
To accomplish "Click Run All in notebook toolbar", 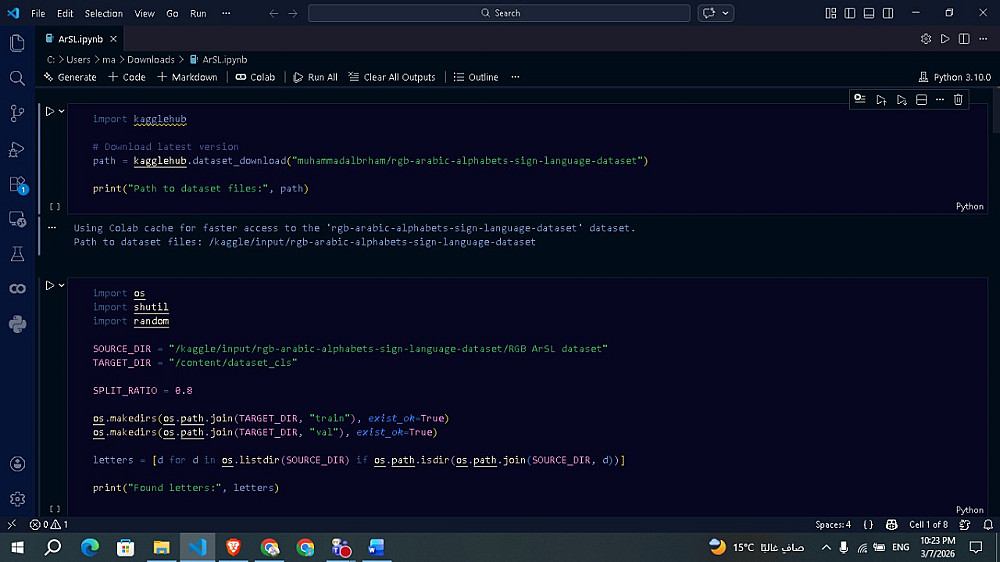I will (315, 77).
